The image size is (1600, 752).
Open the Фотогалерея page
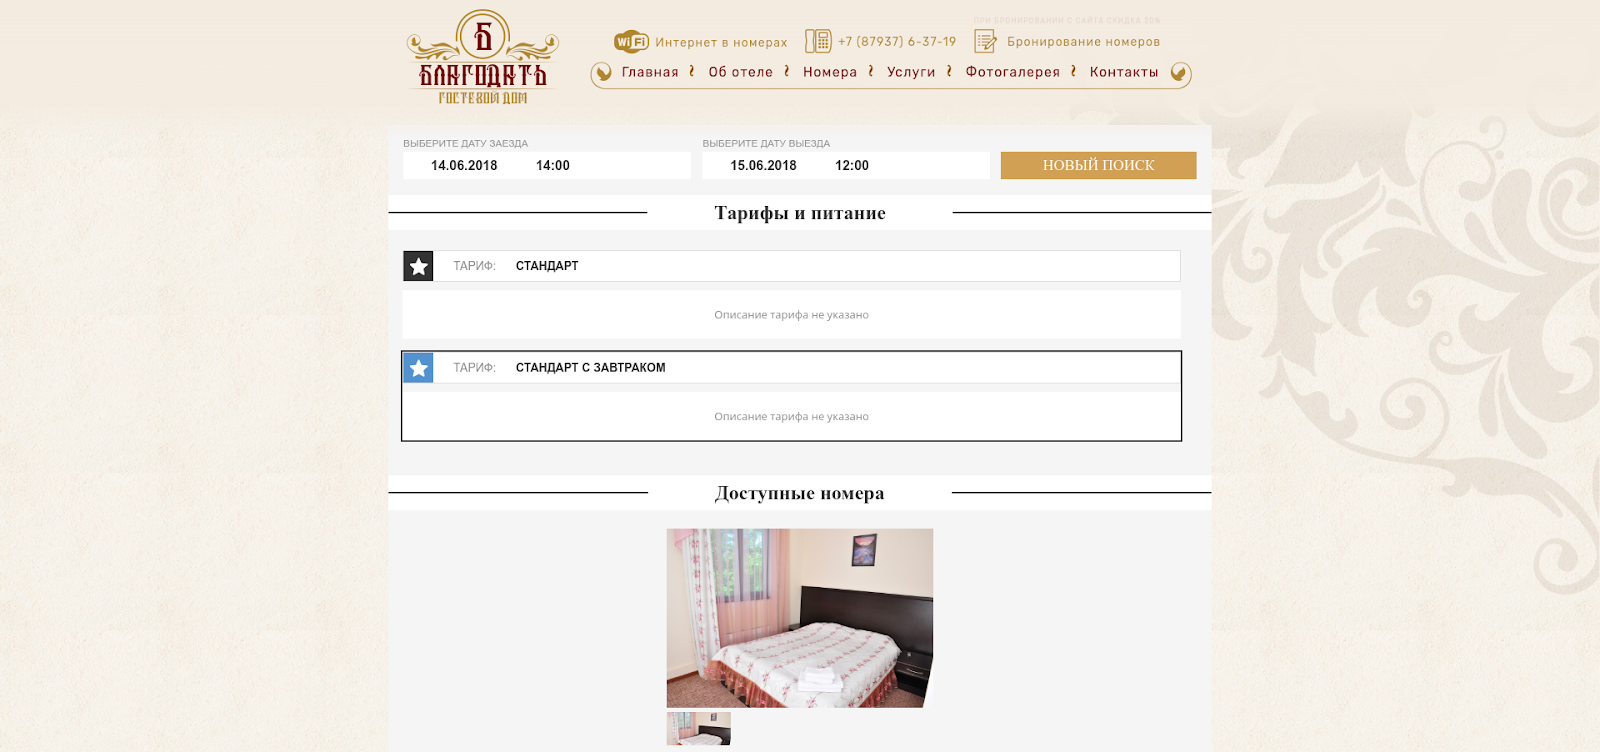tap(1012, 72)
